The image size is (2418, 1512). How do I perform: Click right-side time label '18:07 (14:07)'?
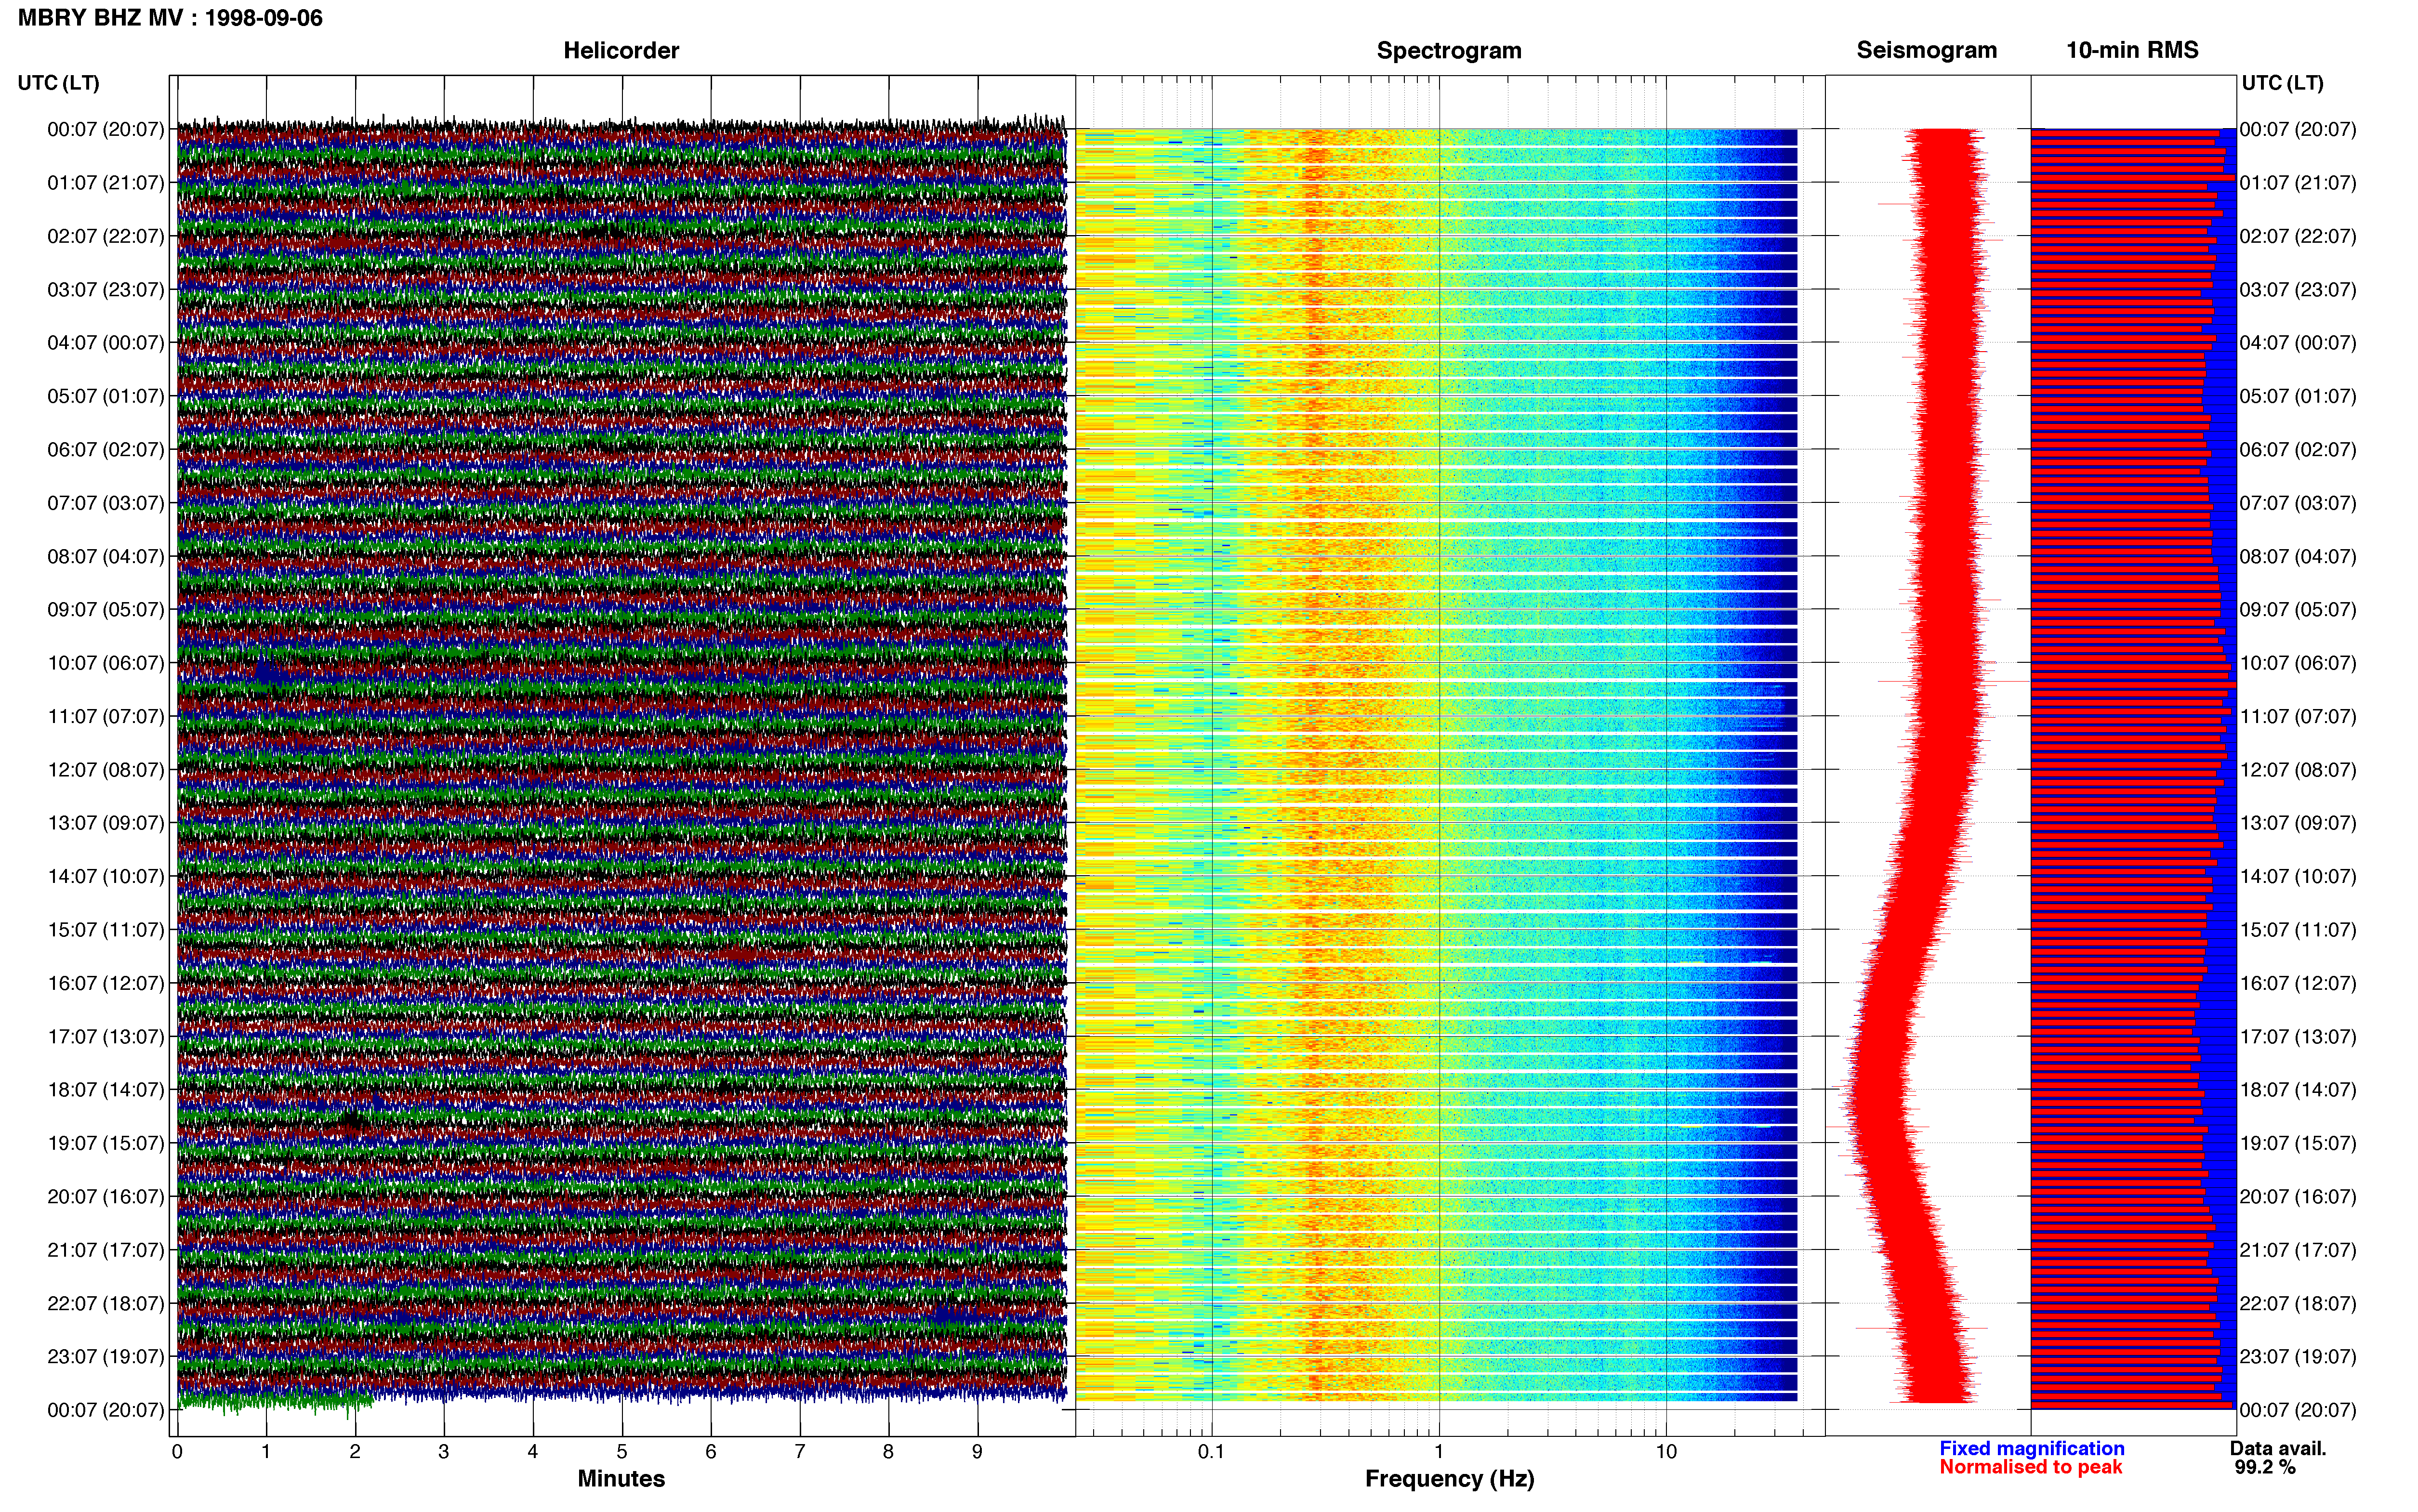(2298, 1090)
